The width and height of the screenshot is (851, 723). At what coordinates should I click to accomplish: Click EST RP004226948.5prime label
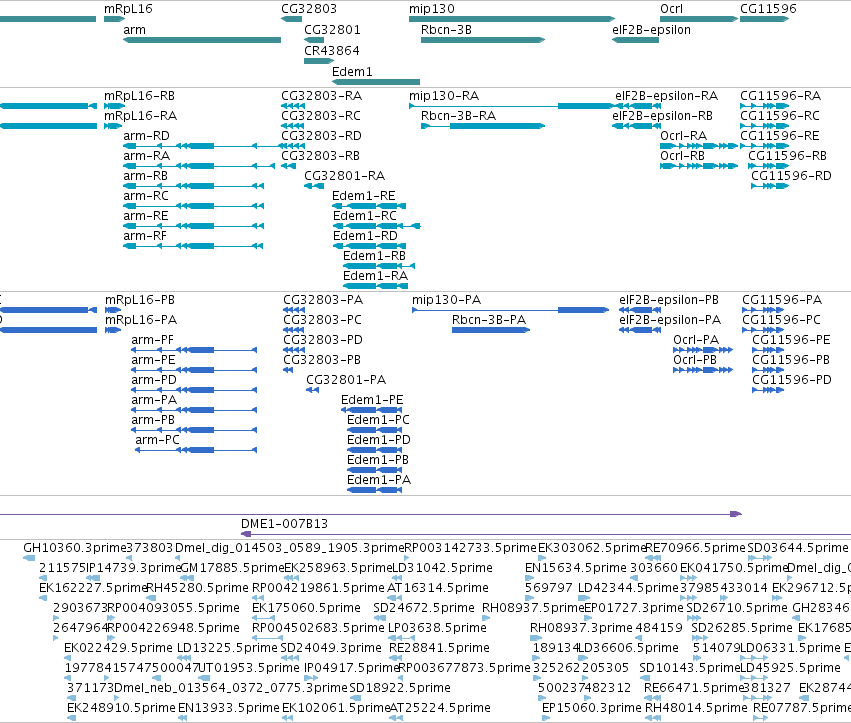coord(173,628)
